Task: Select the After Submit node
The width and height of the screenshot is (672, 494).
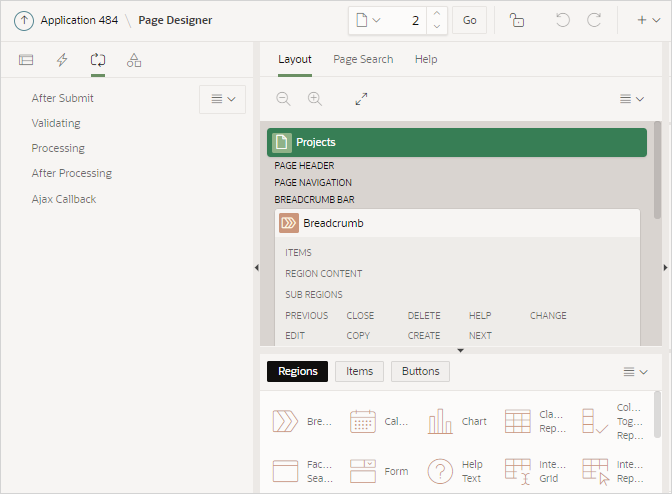Action: pos(63,98)
